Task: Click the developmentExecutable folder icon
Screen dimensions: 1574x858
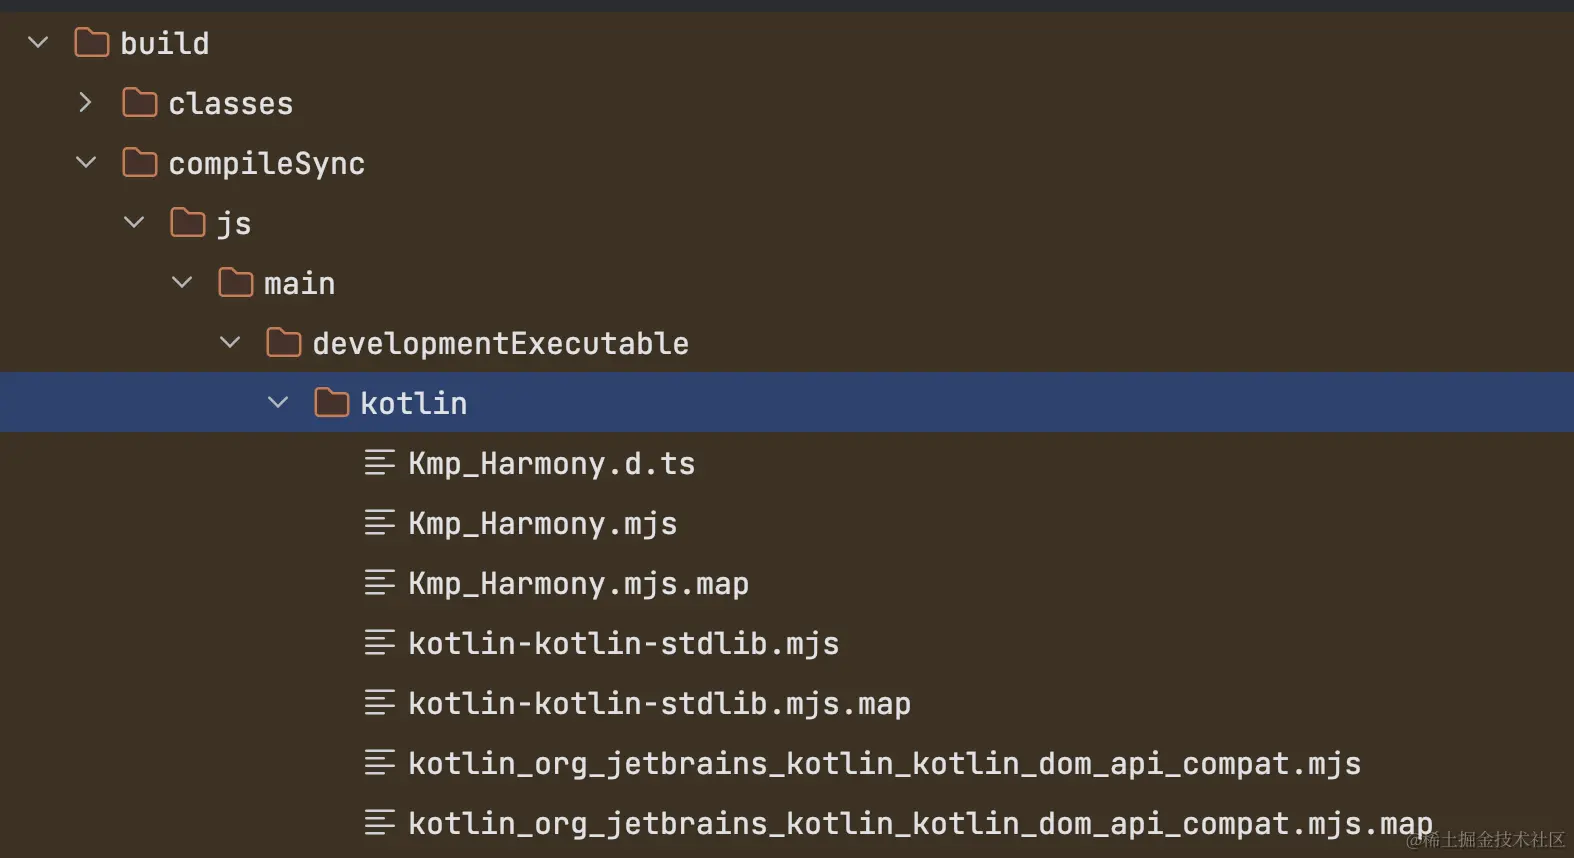Action: point(283,343)
